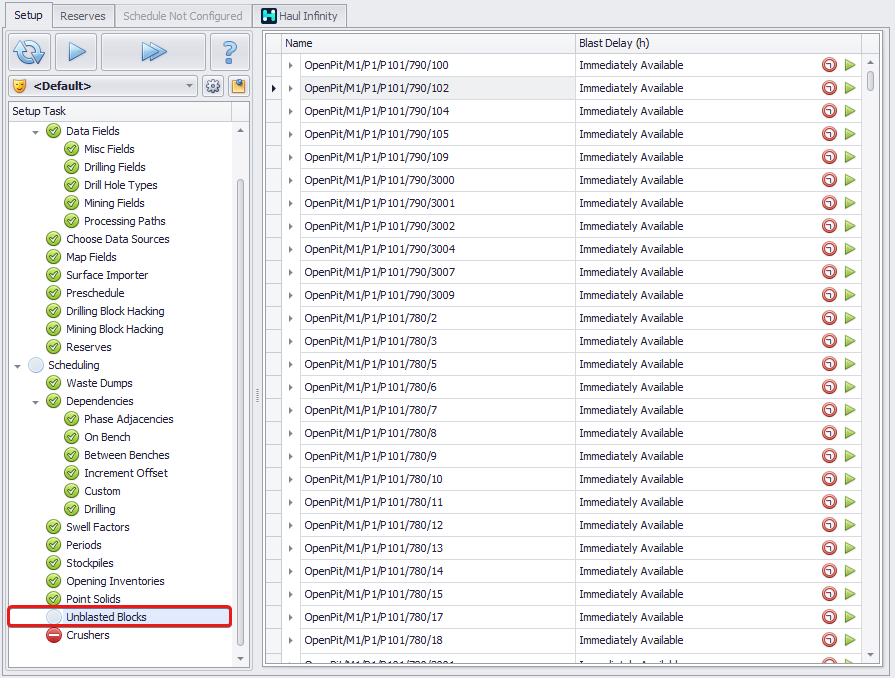Expand row OpenPit/M1/P1/P101/780/2
895x678 pixels.
tap(291, 318)
